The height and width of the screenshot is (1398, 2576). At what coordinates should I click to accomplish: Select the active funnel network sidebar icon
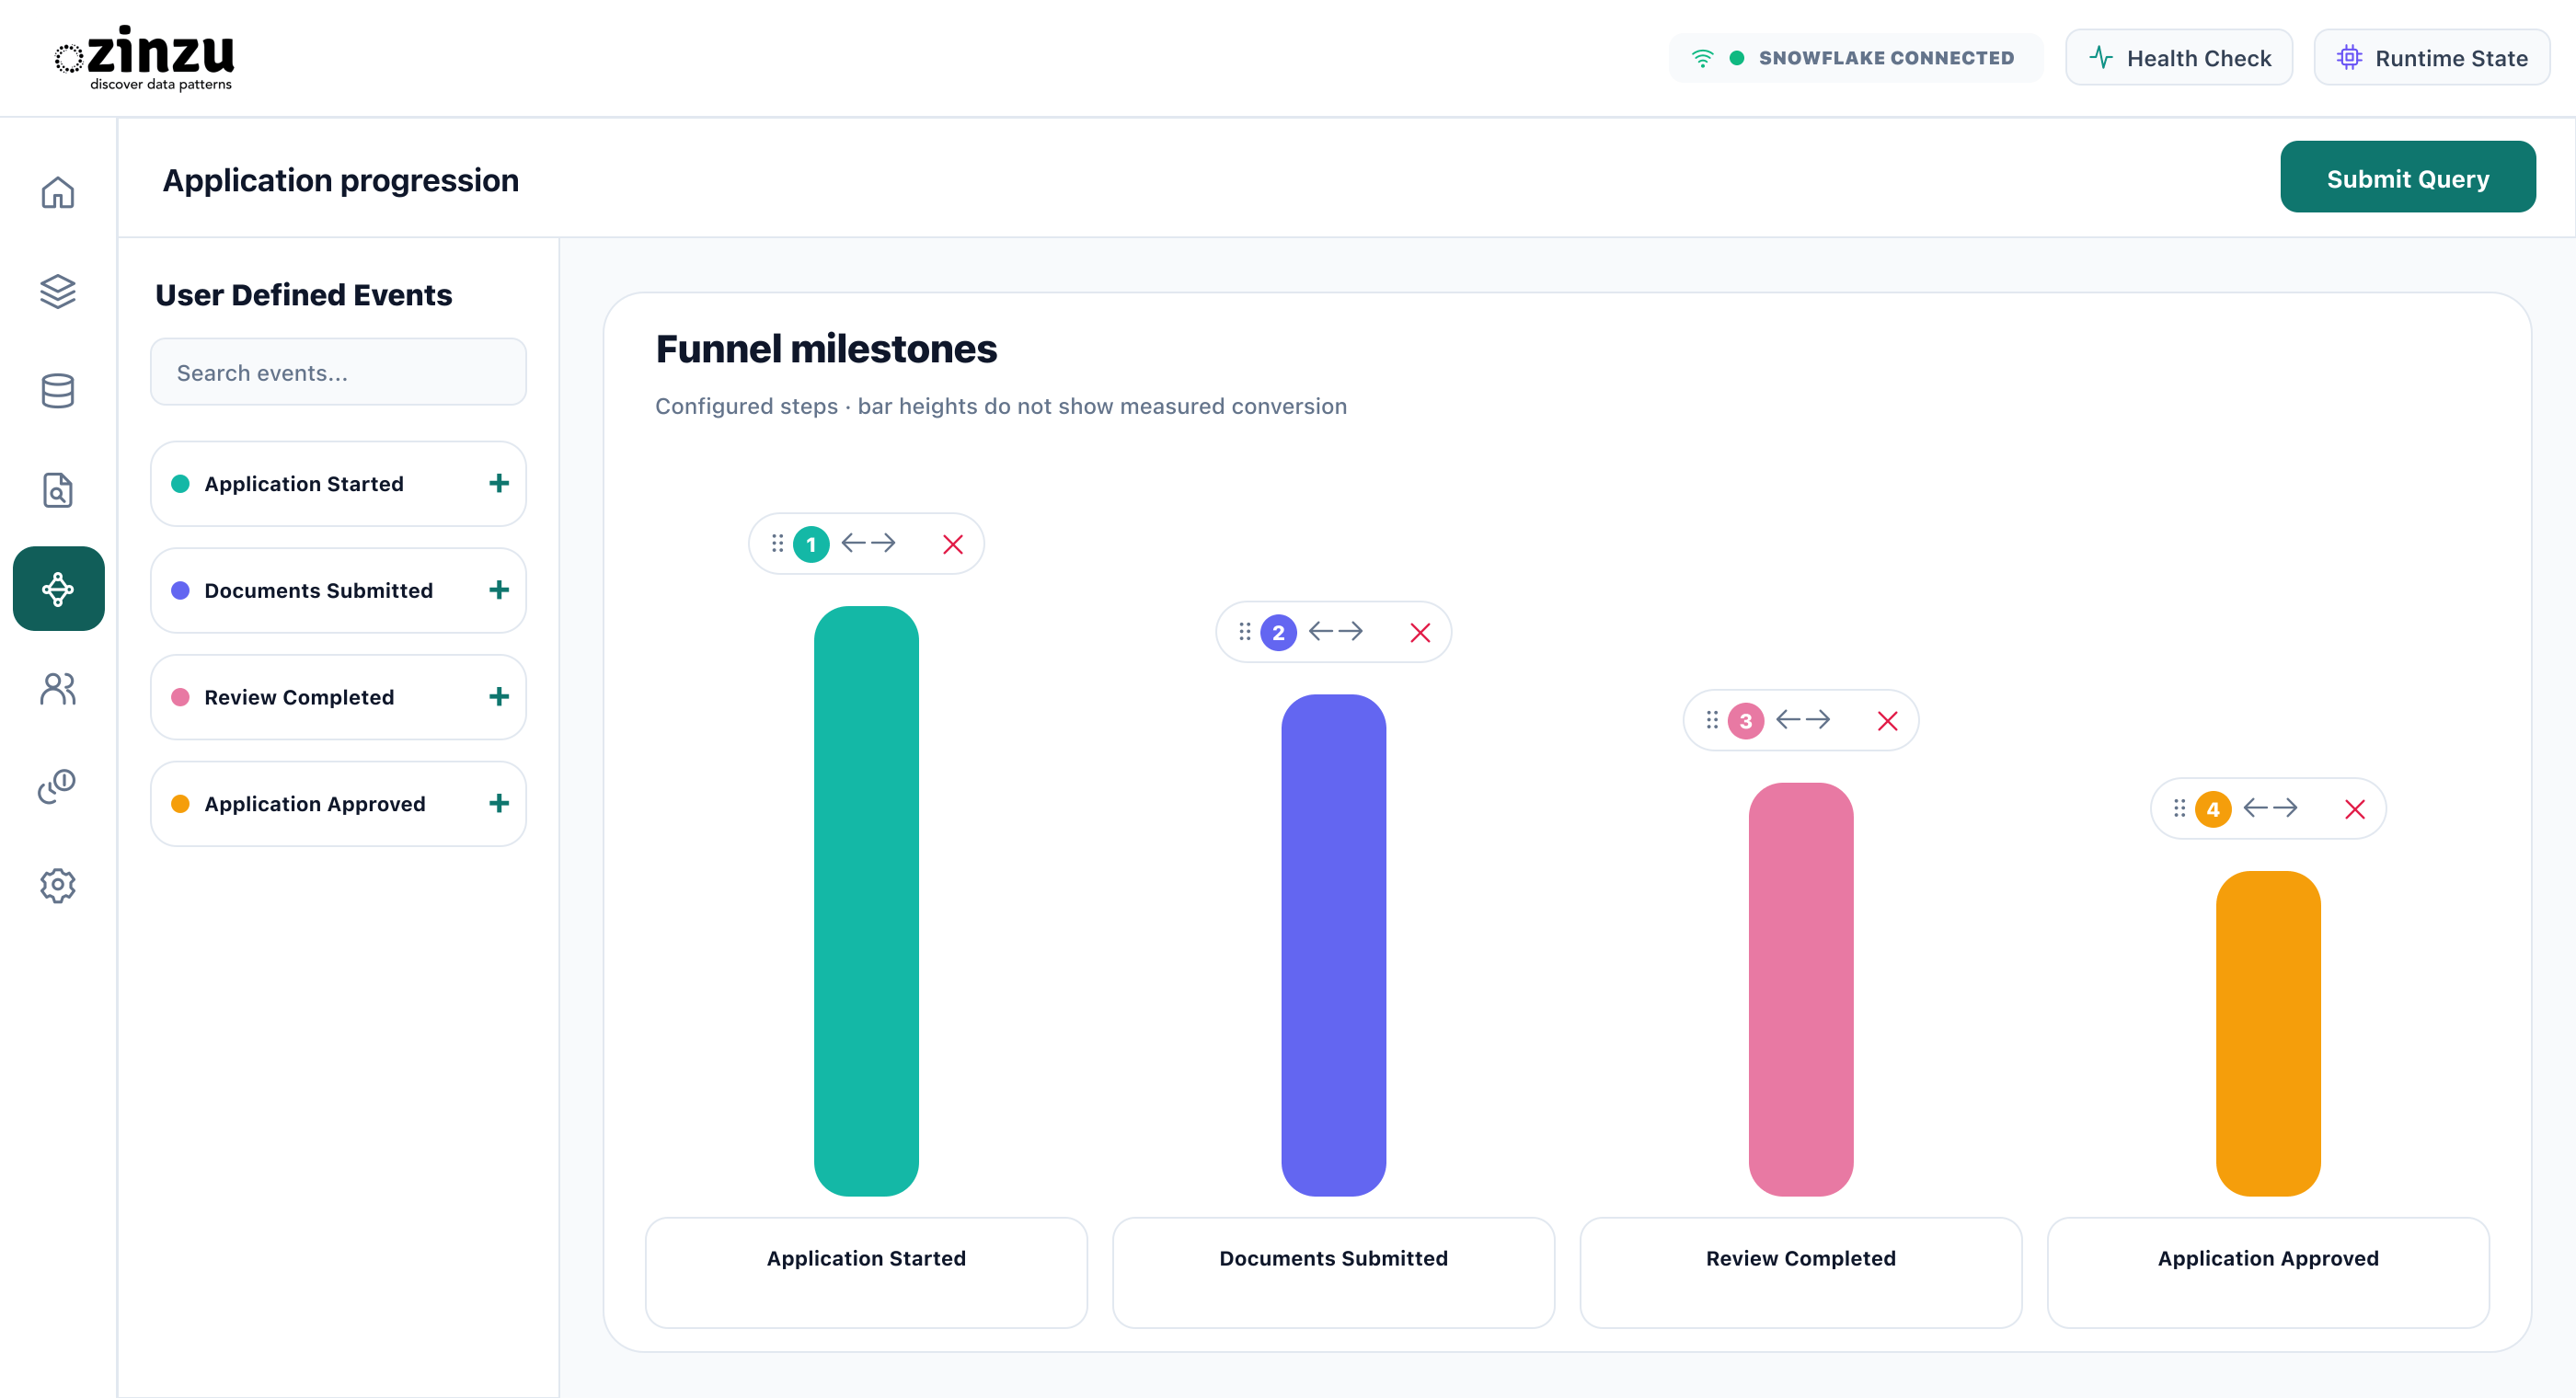[58, 589]
